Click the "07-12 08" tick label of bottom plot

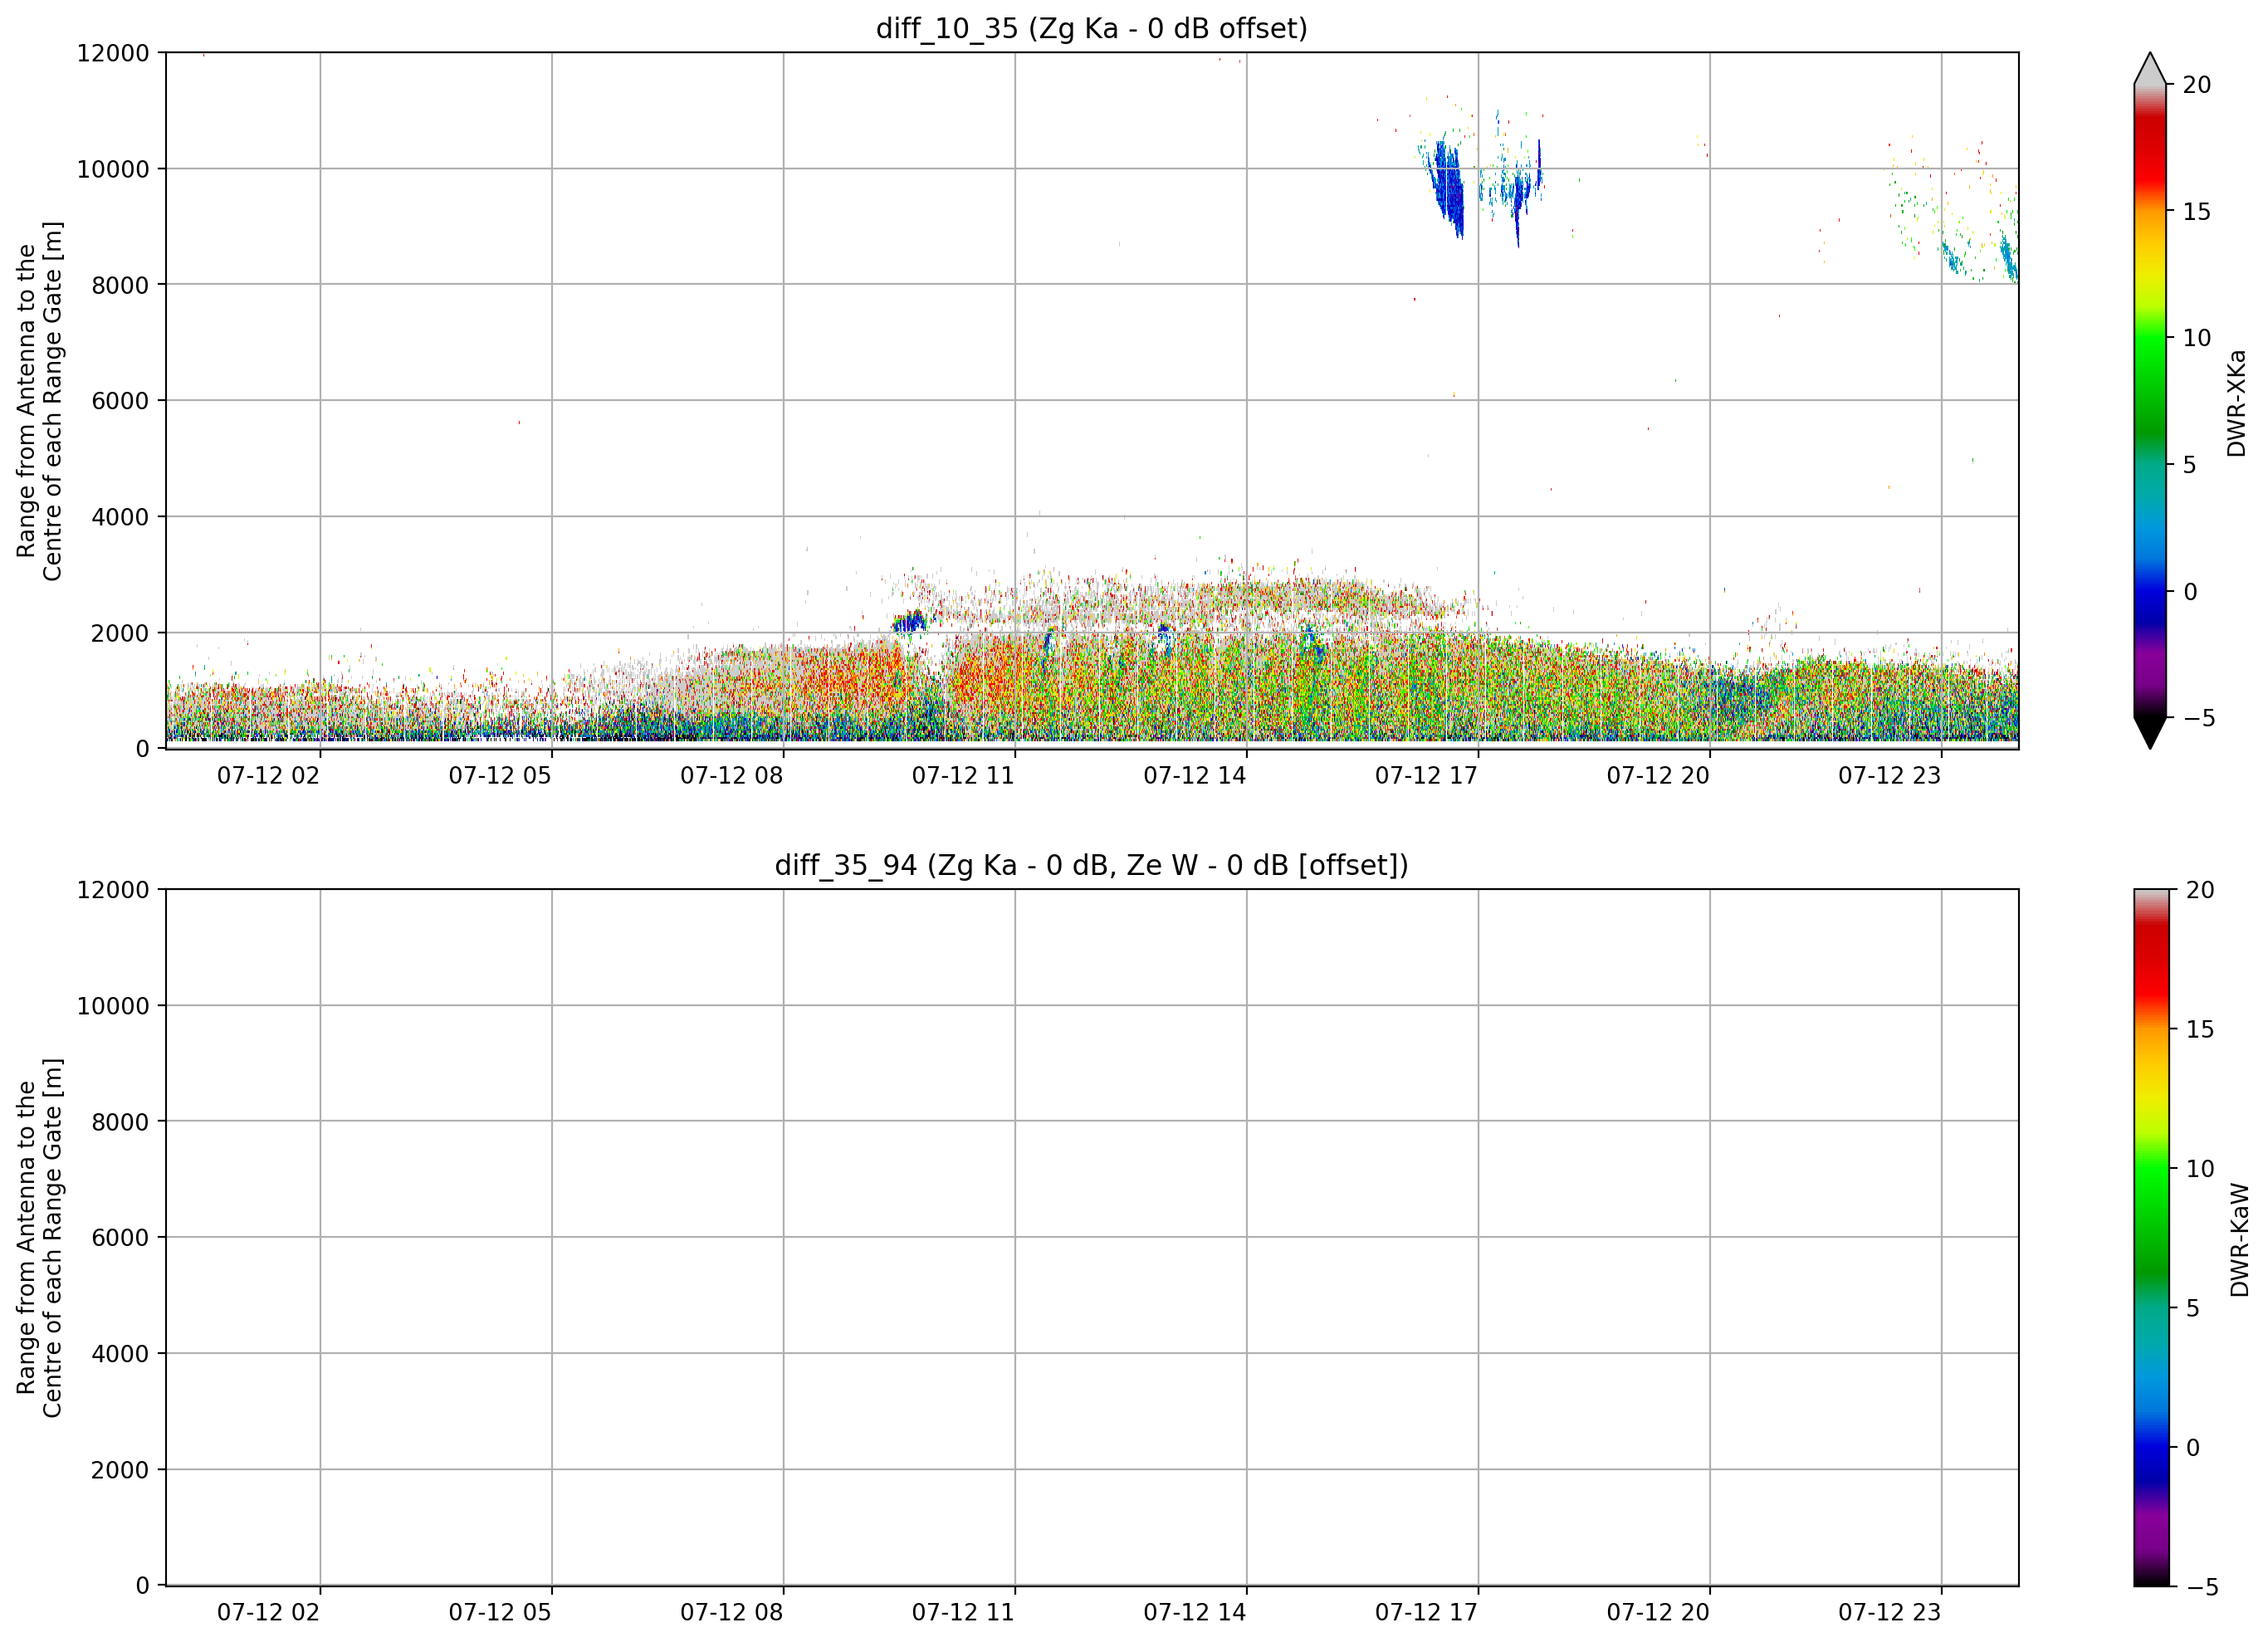[732, 1612]
